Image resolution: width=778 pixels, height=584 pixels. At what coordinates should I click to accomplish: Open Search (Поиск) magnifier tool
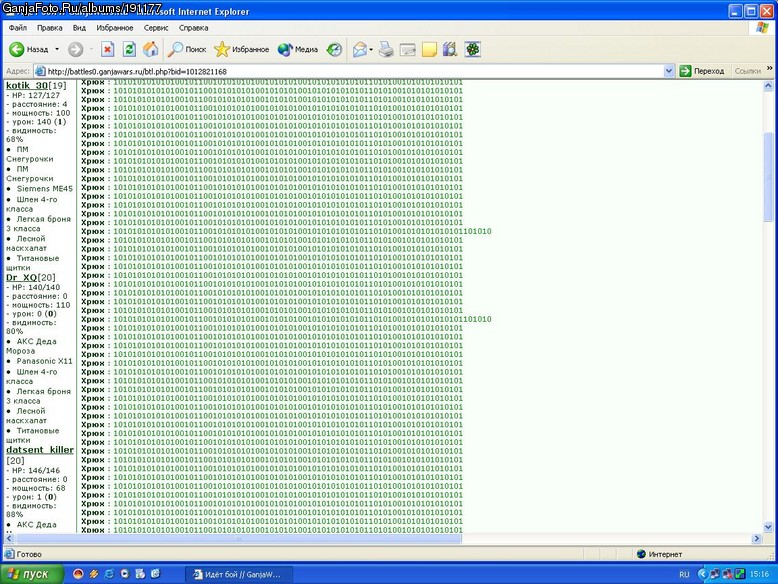(x=187, y=49)
